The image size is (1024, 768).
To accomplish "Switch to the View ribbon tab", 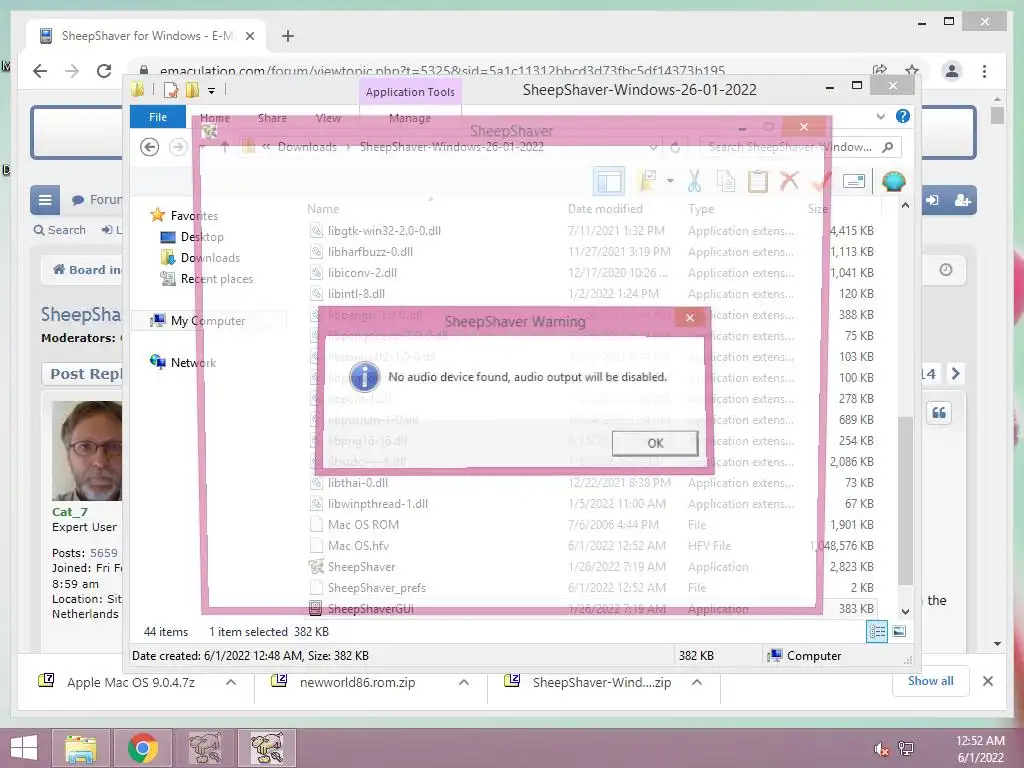I will click(x=328, y=118).
